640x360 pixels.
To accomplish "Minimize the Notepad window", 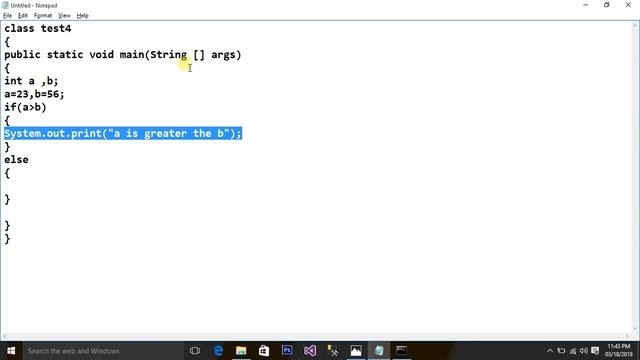I will tap(586, 5).
